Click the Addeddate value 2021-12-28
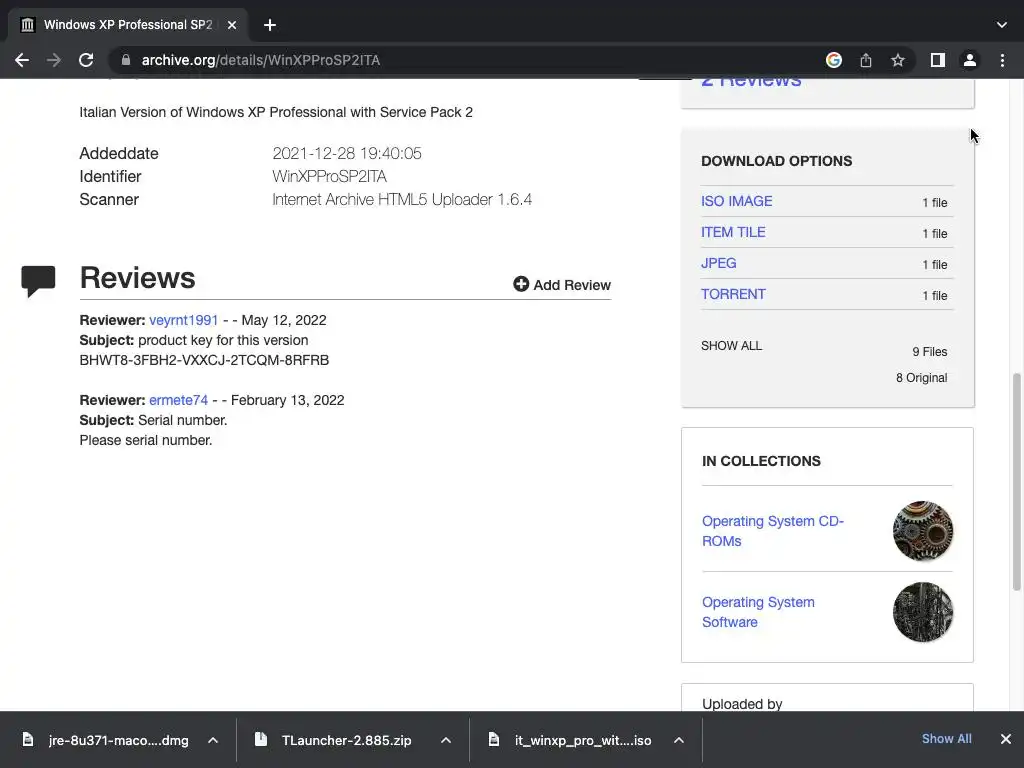 point(347,153)
